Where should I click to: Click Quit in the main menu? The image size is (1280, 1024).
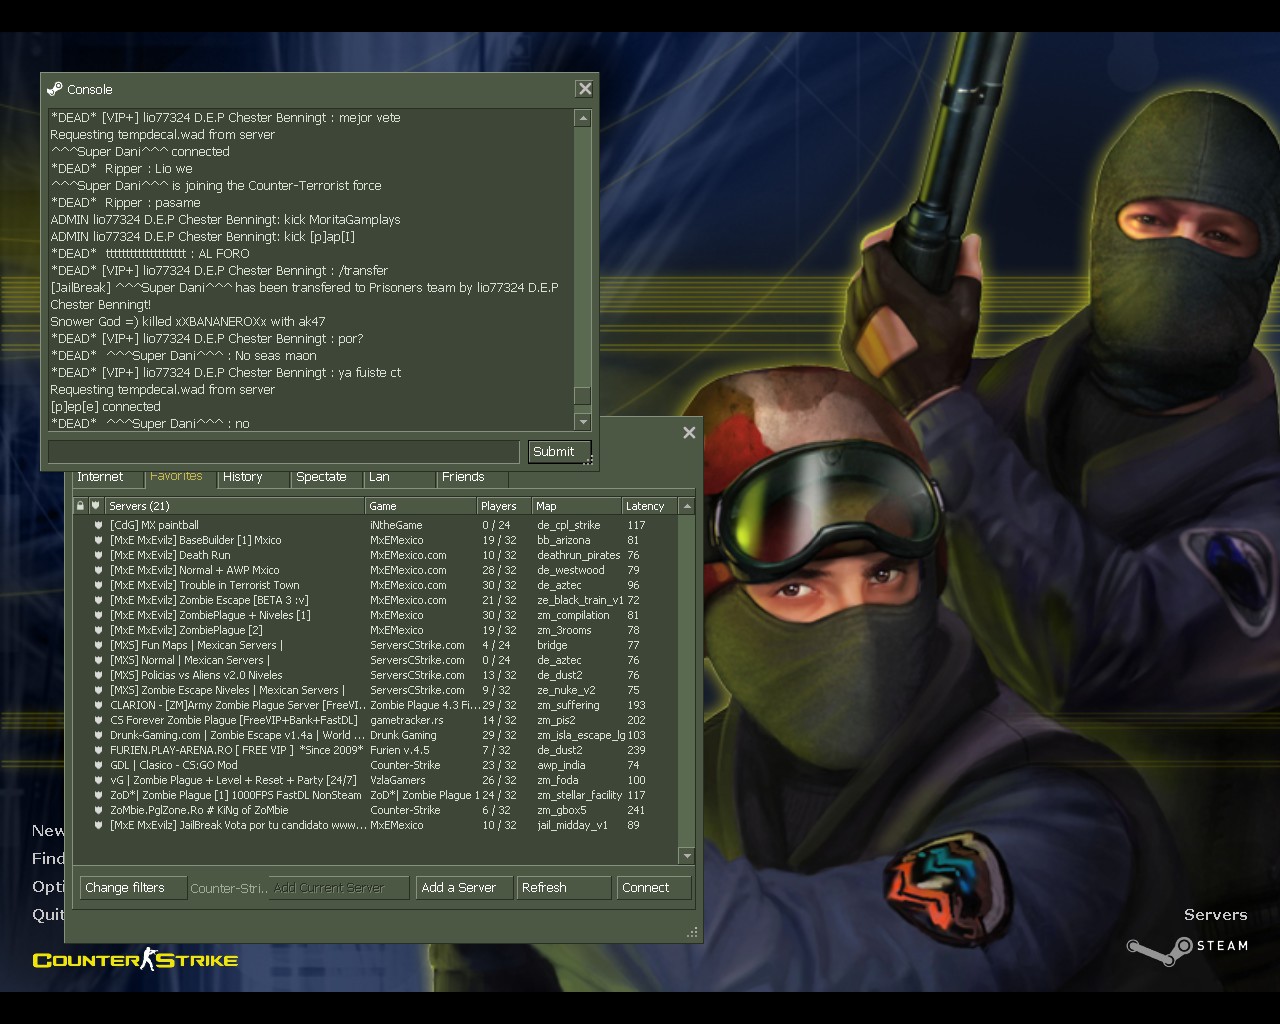click(48, 915)
